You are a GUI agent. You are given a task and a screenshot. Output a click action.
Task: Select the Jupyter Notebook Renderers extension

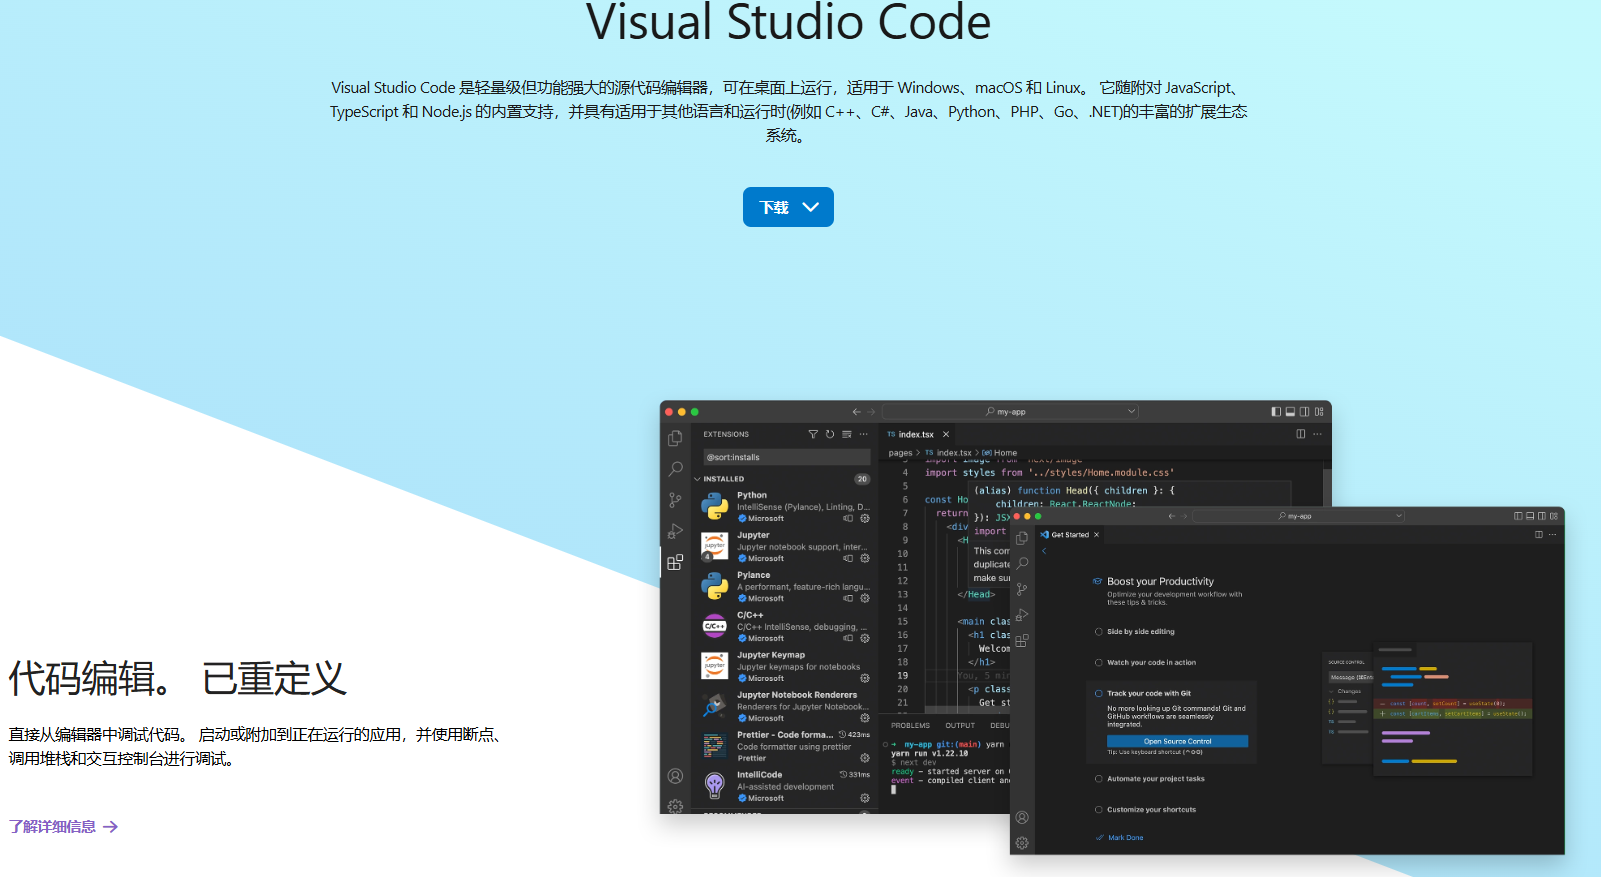[x=786, y=707]
